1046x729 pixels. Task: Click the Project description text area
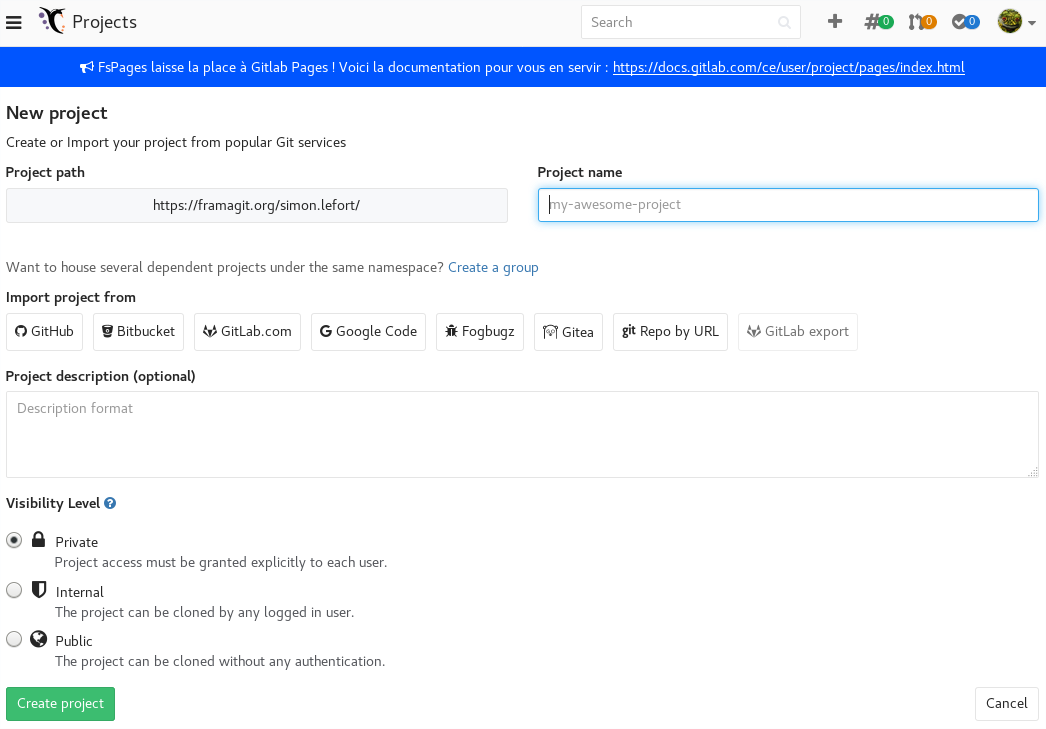coord(522,434)
